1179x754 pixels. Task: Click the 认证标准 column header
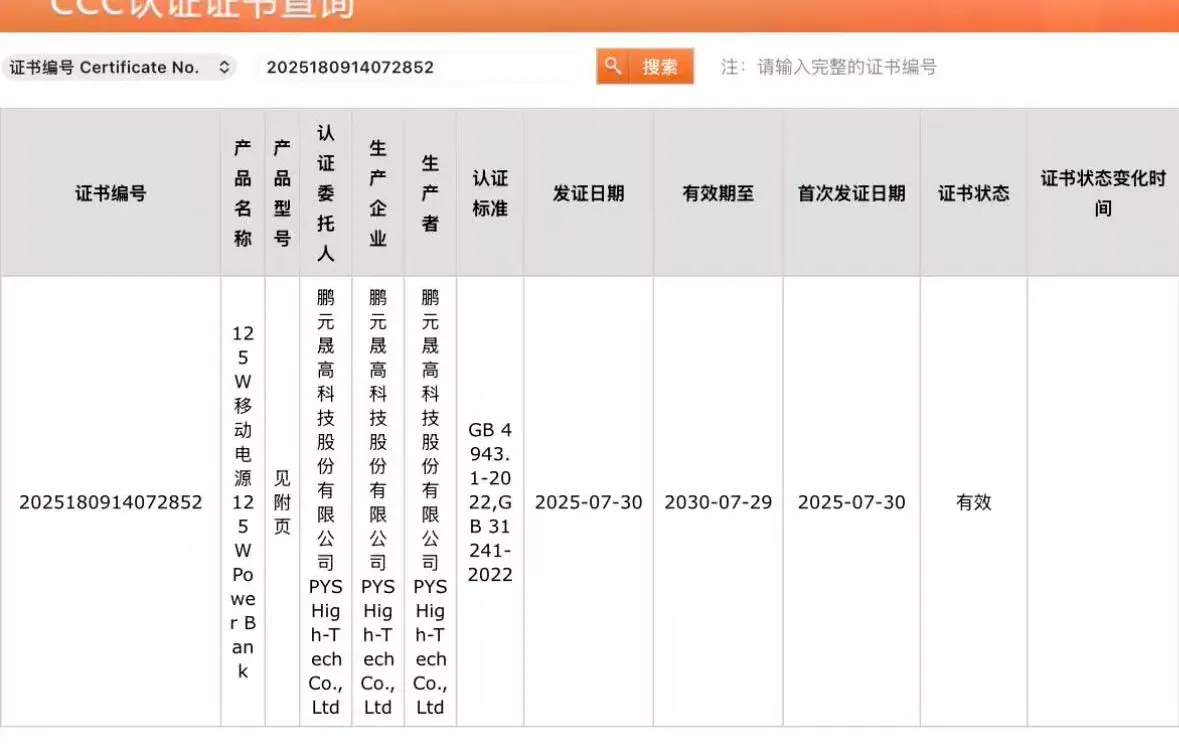[490, 193]
